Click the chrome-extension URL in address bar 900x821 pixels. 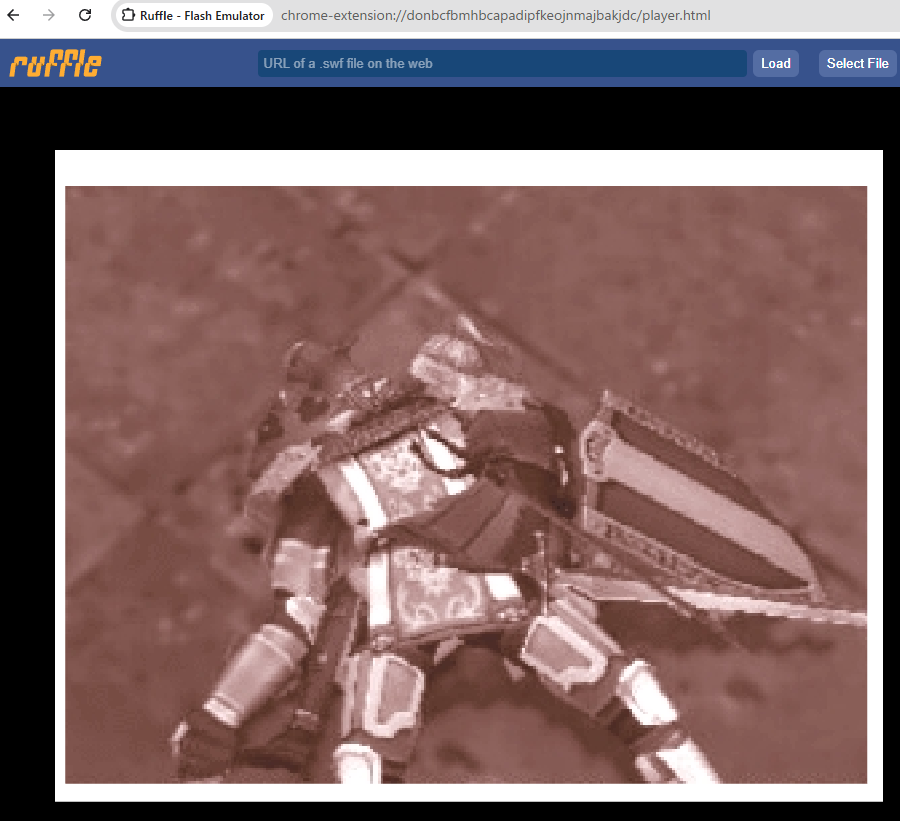tap(495, 16)
